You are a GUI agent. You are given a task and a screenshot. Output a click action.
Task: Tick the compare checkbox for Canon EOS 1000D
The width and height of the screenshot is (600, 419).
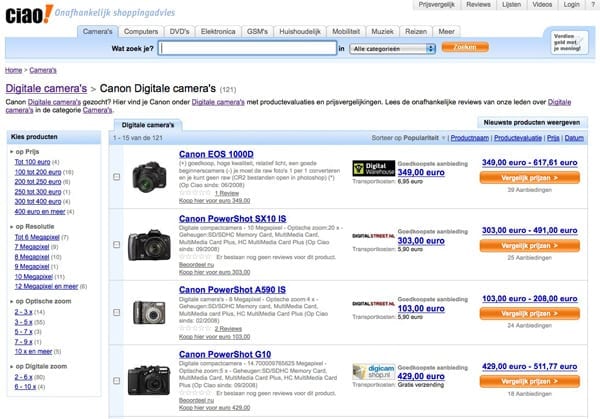tap(117, 177)
